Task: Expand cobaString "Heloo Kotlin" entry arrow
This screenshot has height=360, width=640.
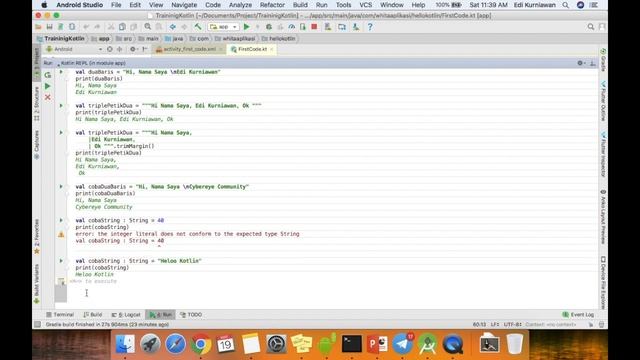Action: point(61,261)
